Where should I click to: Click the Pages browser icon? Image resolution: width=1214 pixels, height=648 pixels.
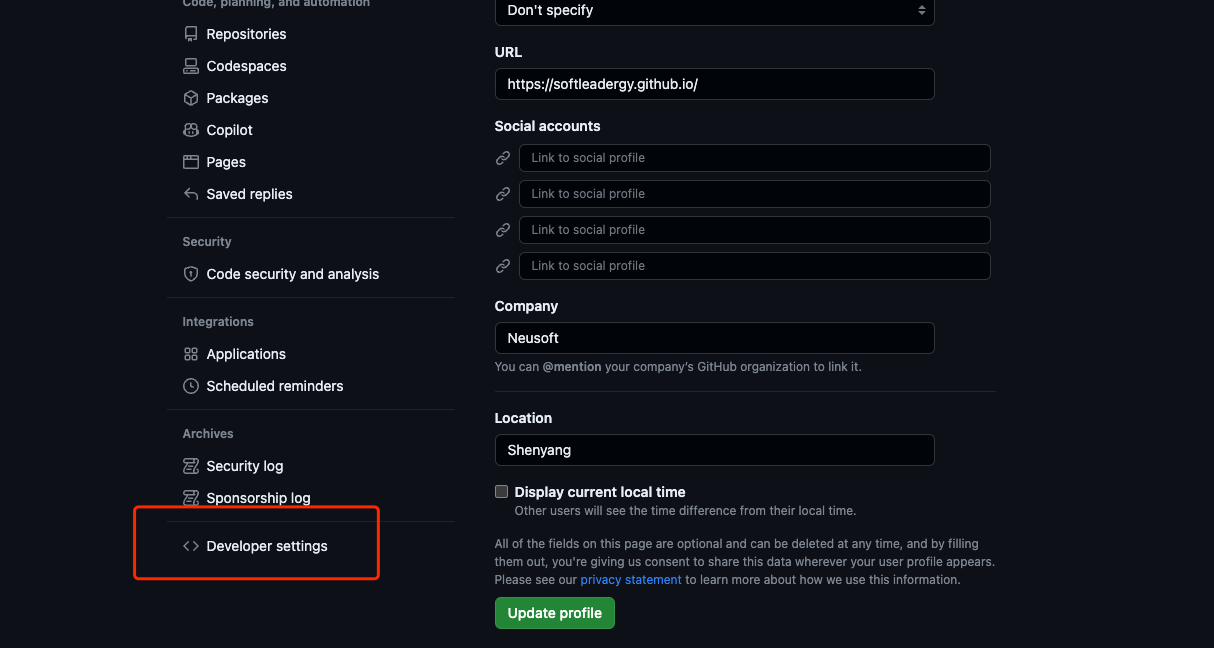pos(191,162)
